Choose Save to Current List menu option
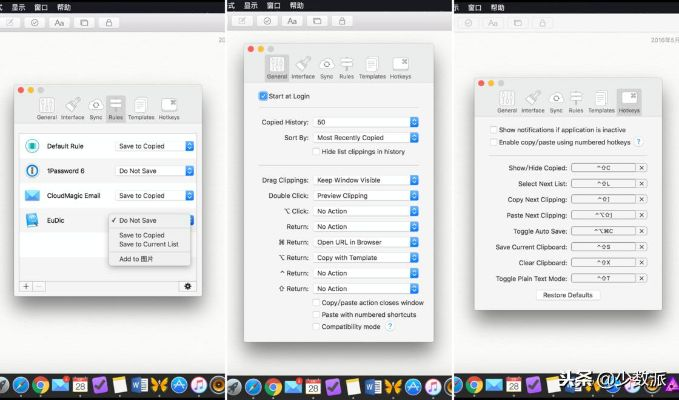The width and height of the screenshot is (679, 400). (148, 244)
